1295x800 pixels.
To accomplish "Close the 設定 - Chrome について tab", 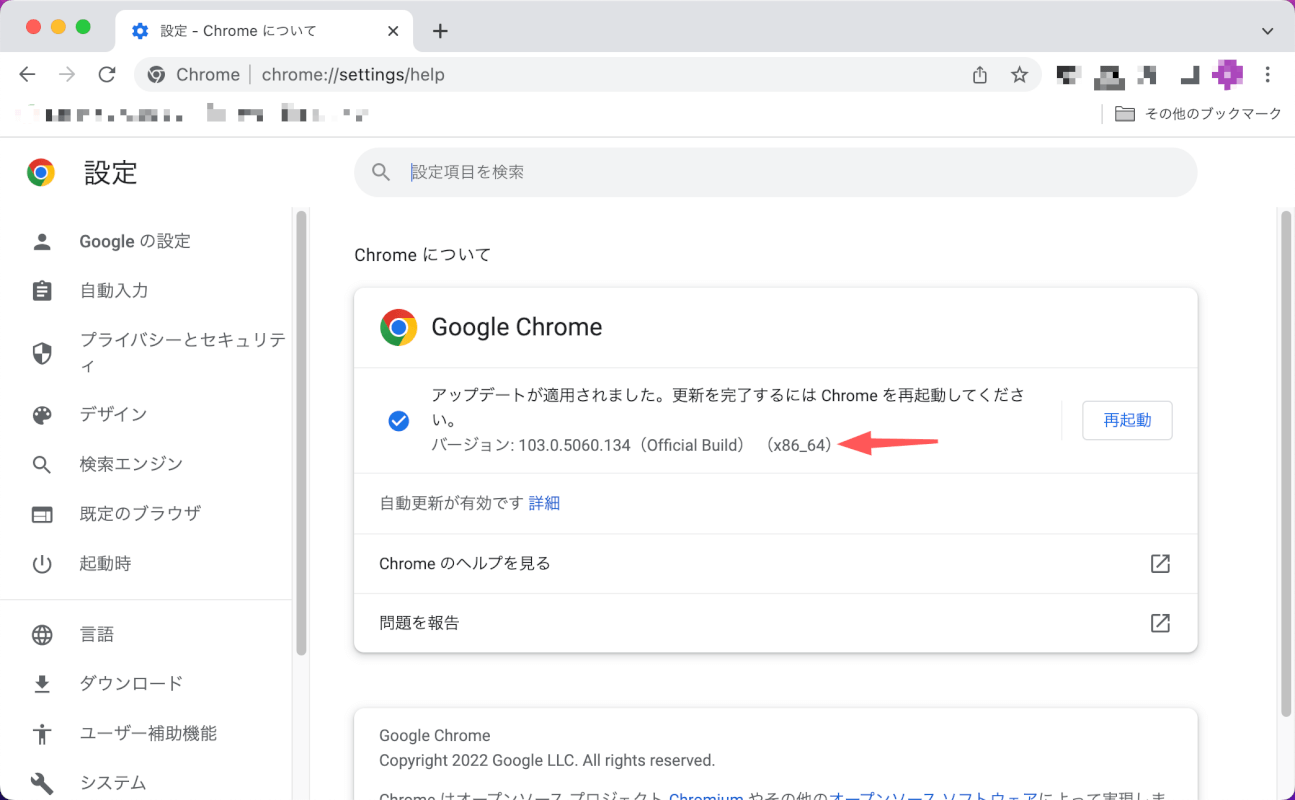I will click(393, 31).
